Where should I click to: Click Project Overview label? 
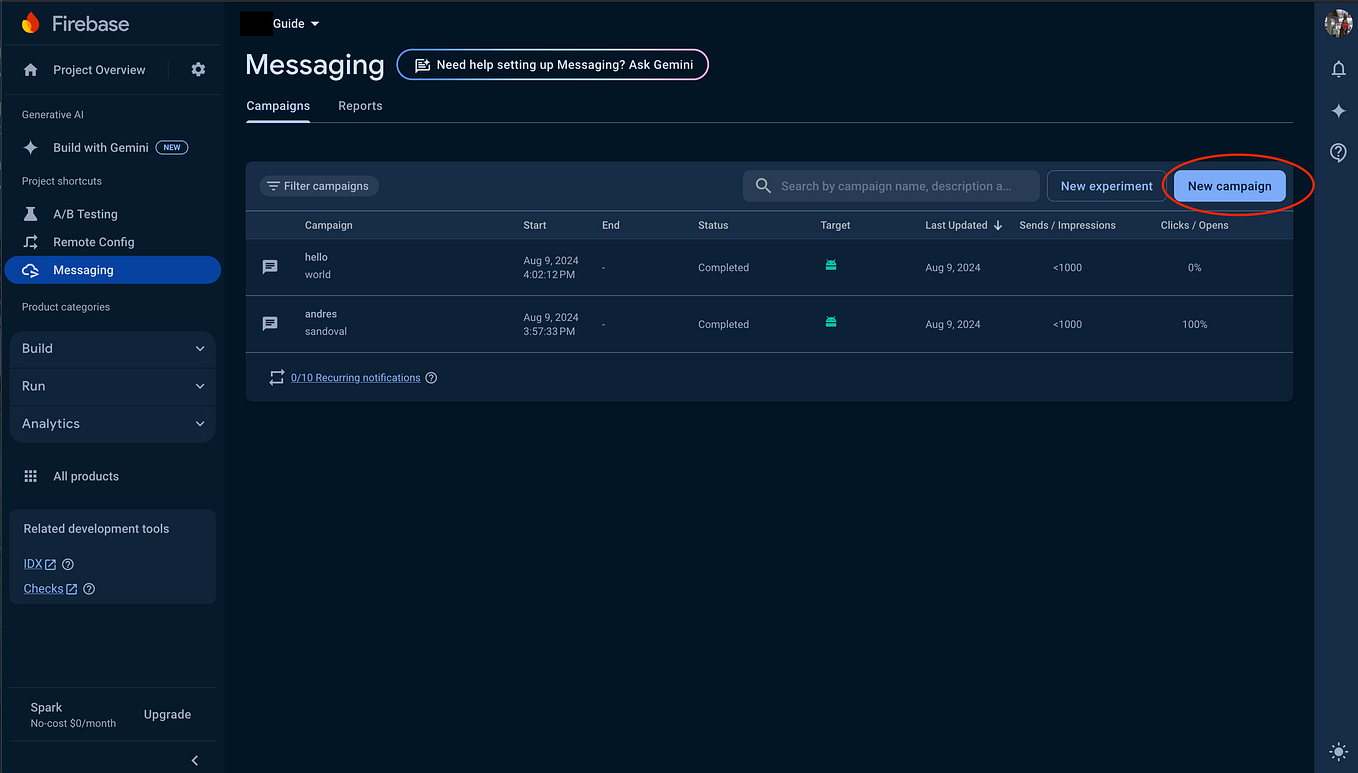point(99,70)
